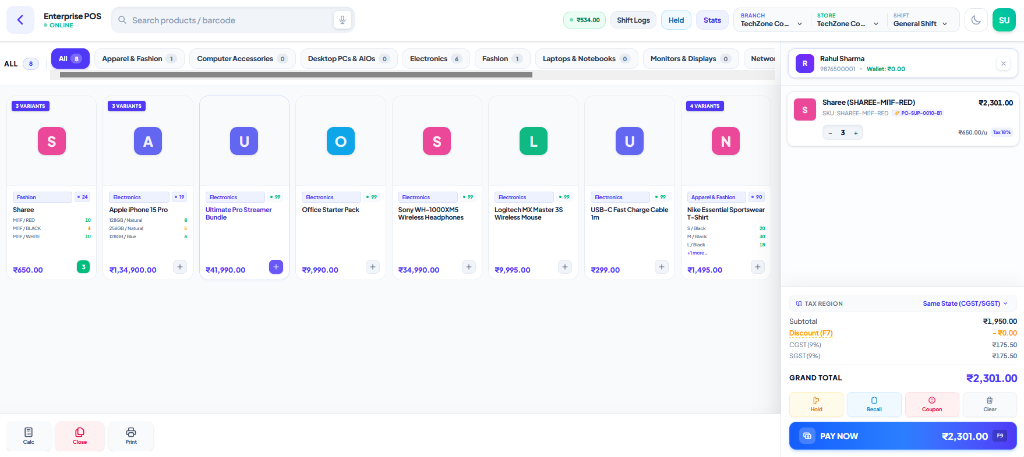1024x457 pixels.
Task: Select the iPhone 256GB / Natural variant
Action: click(148, 228)
